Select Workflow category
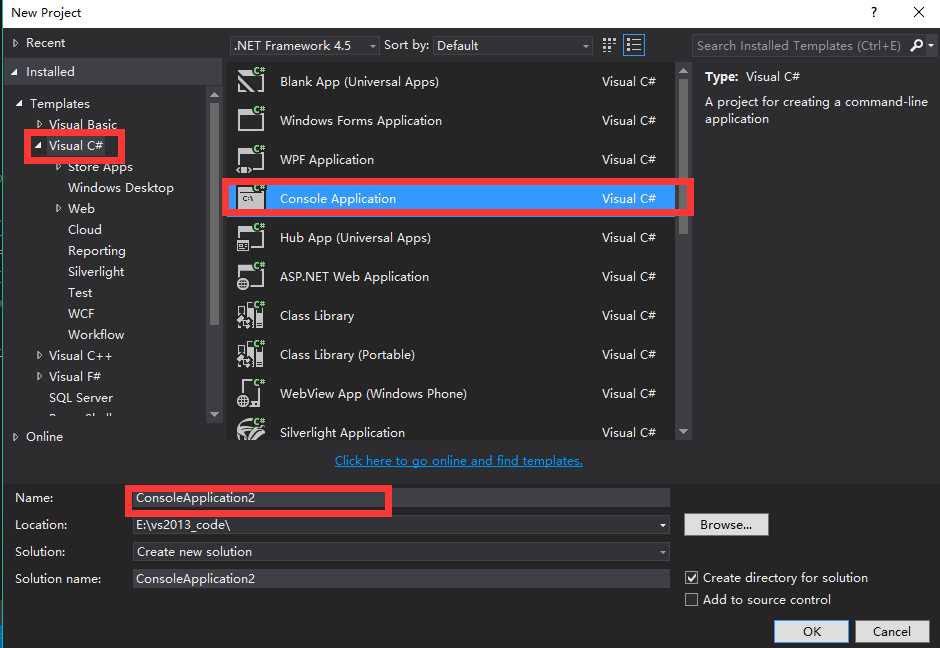The width and height of the screenshot is (940, 648). point(96,334)
